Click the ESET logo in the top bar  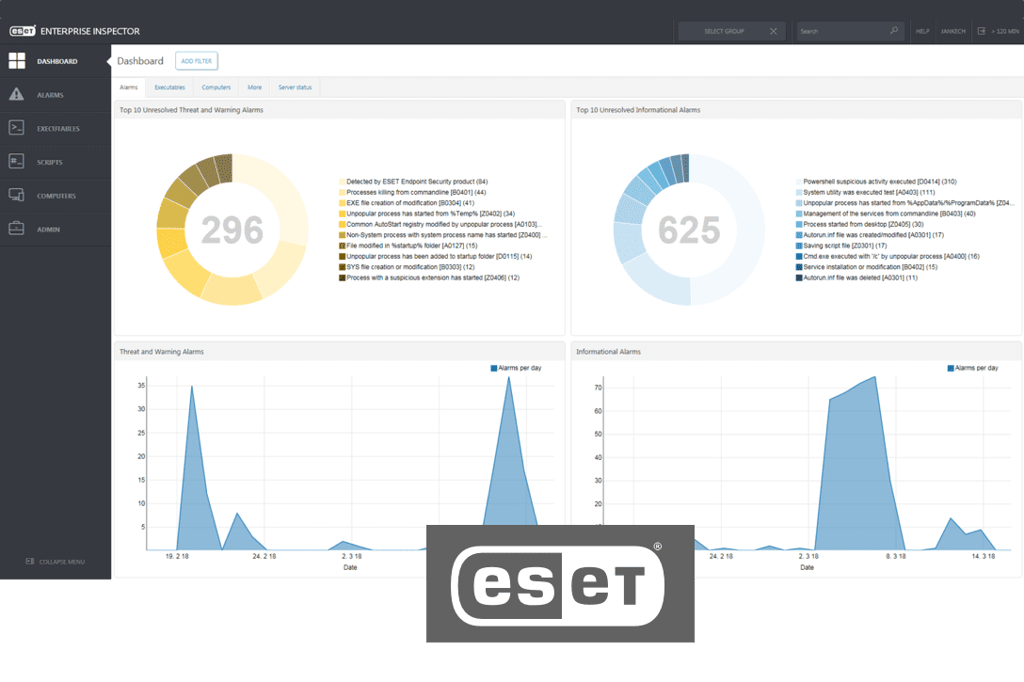tap(22, 31)
